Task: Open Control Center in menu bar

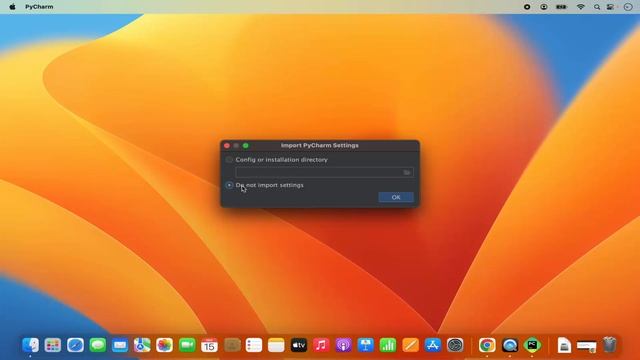Action: [x=611, y=7]
